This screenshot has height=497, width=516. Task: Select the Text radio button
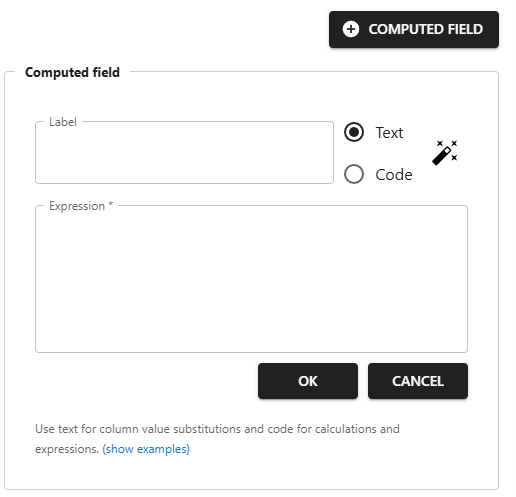coord(354,132)
